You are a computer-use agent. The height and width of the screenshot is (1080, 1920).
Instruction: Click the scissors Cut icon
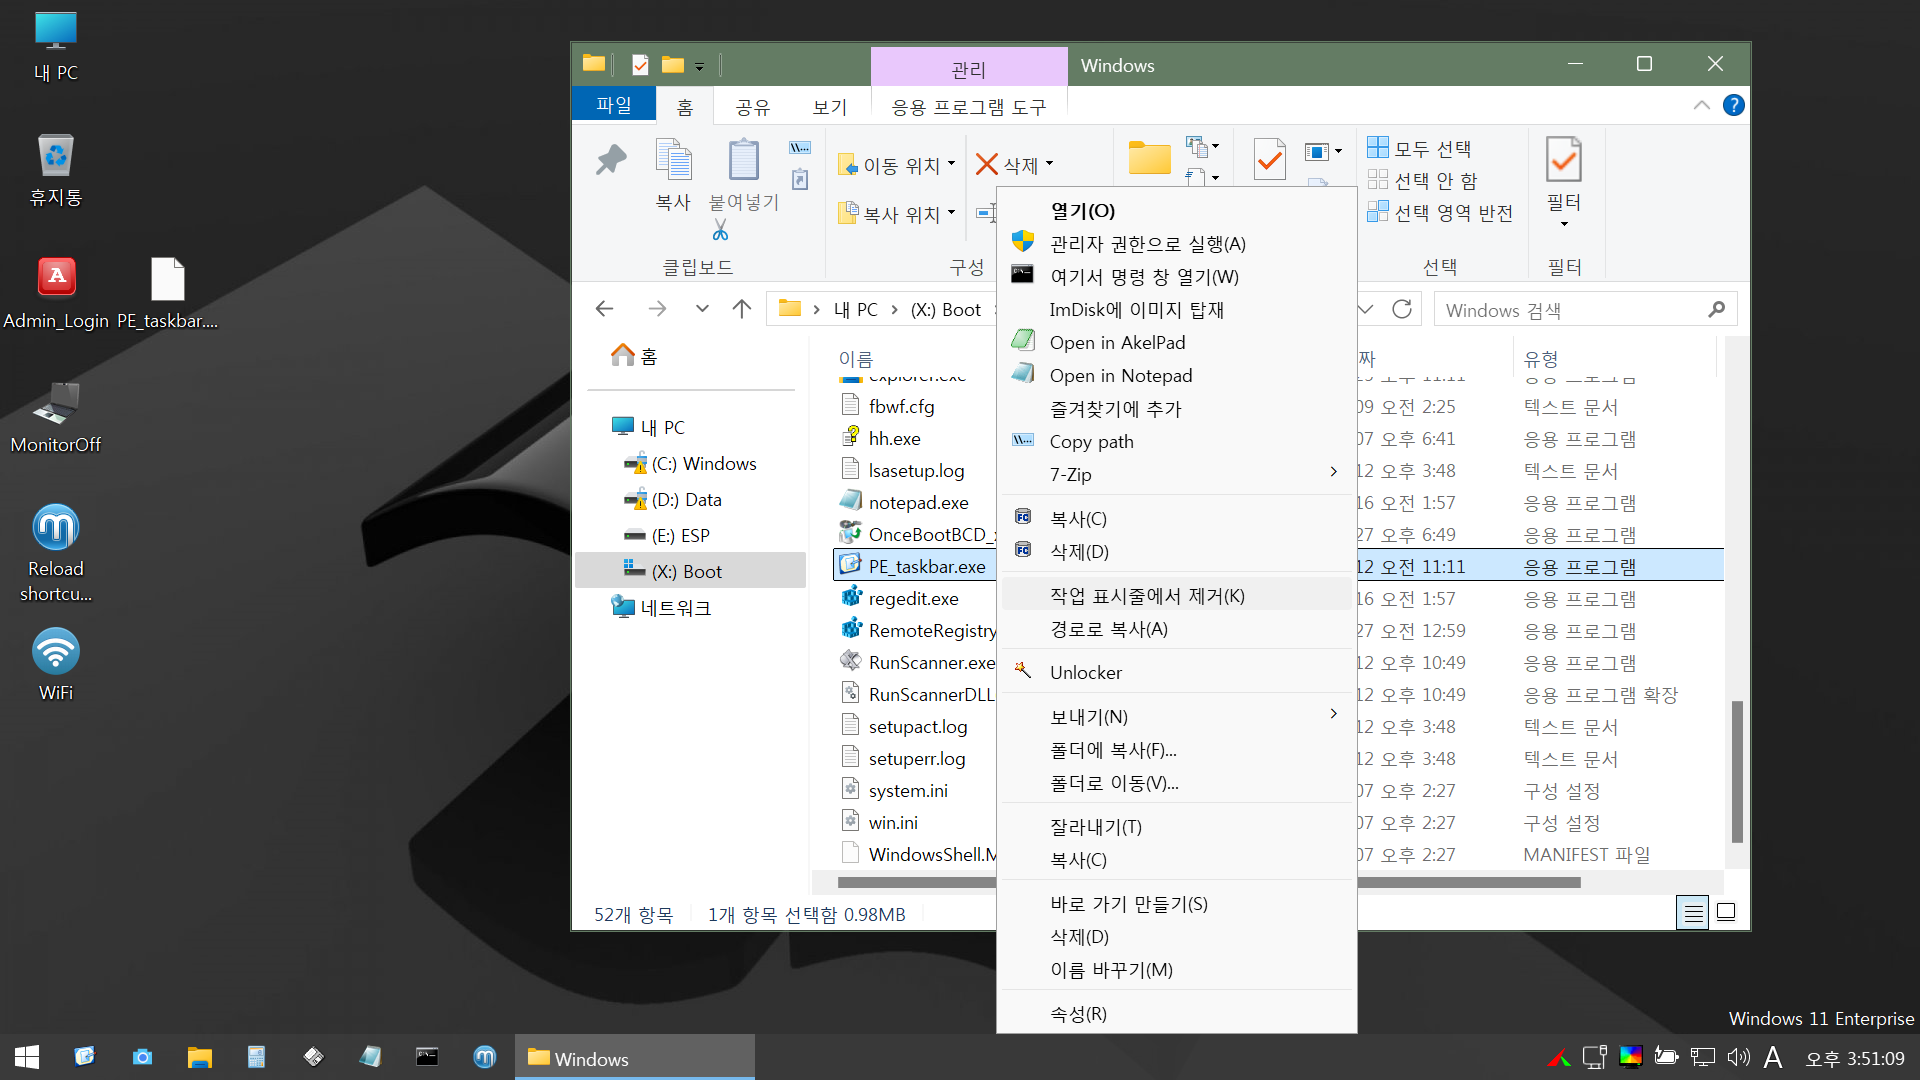tap(720, 231)
